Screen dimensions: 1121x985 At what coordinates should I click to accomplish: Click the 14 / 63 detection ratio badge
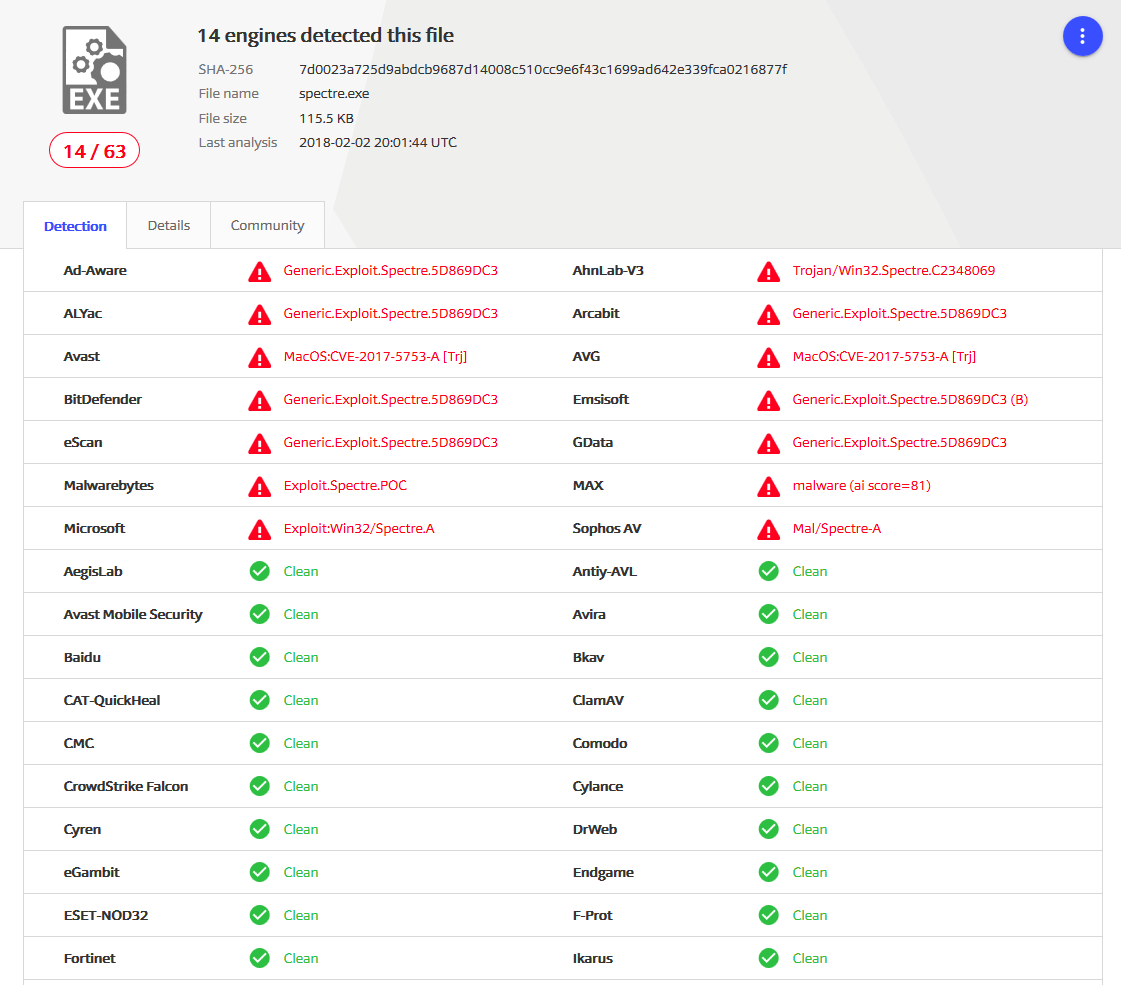[x=94, y=151]
